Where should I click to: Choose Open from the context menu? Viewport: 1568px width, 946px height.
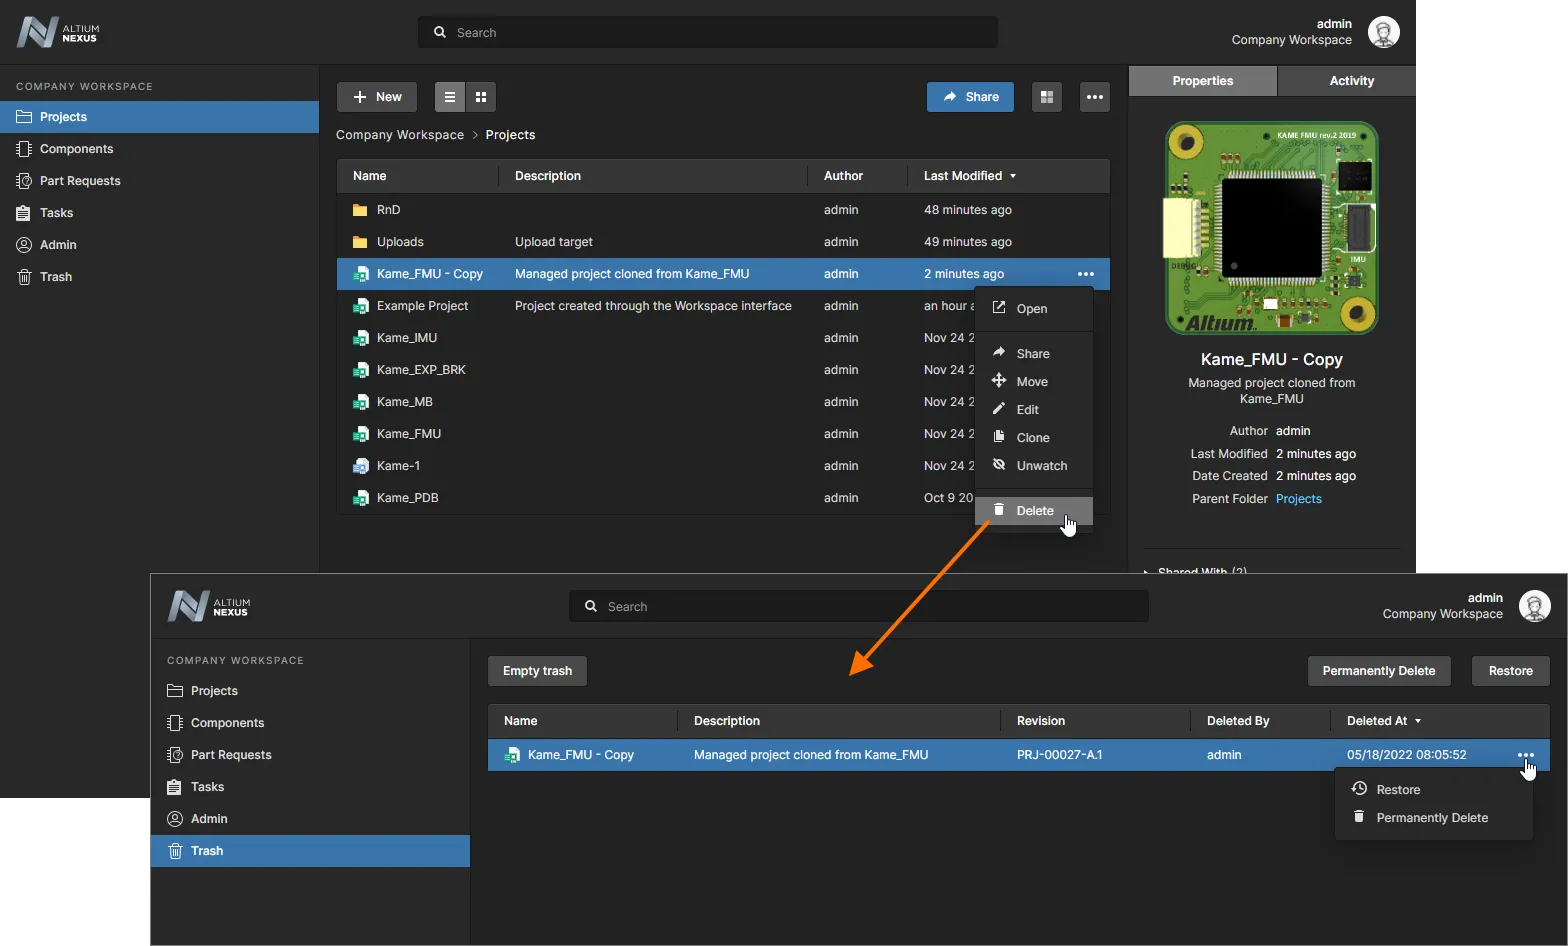tap(1033, 309)
